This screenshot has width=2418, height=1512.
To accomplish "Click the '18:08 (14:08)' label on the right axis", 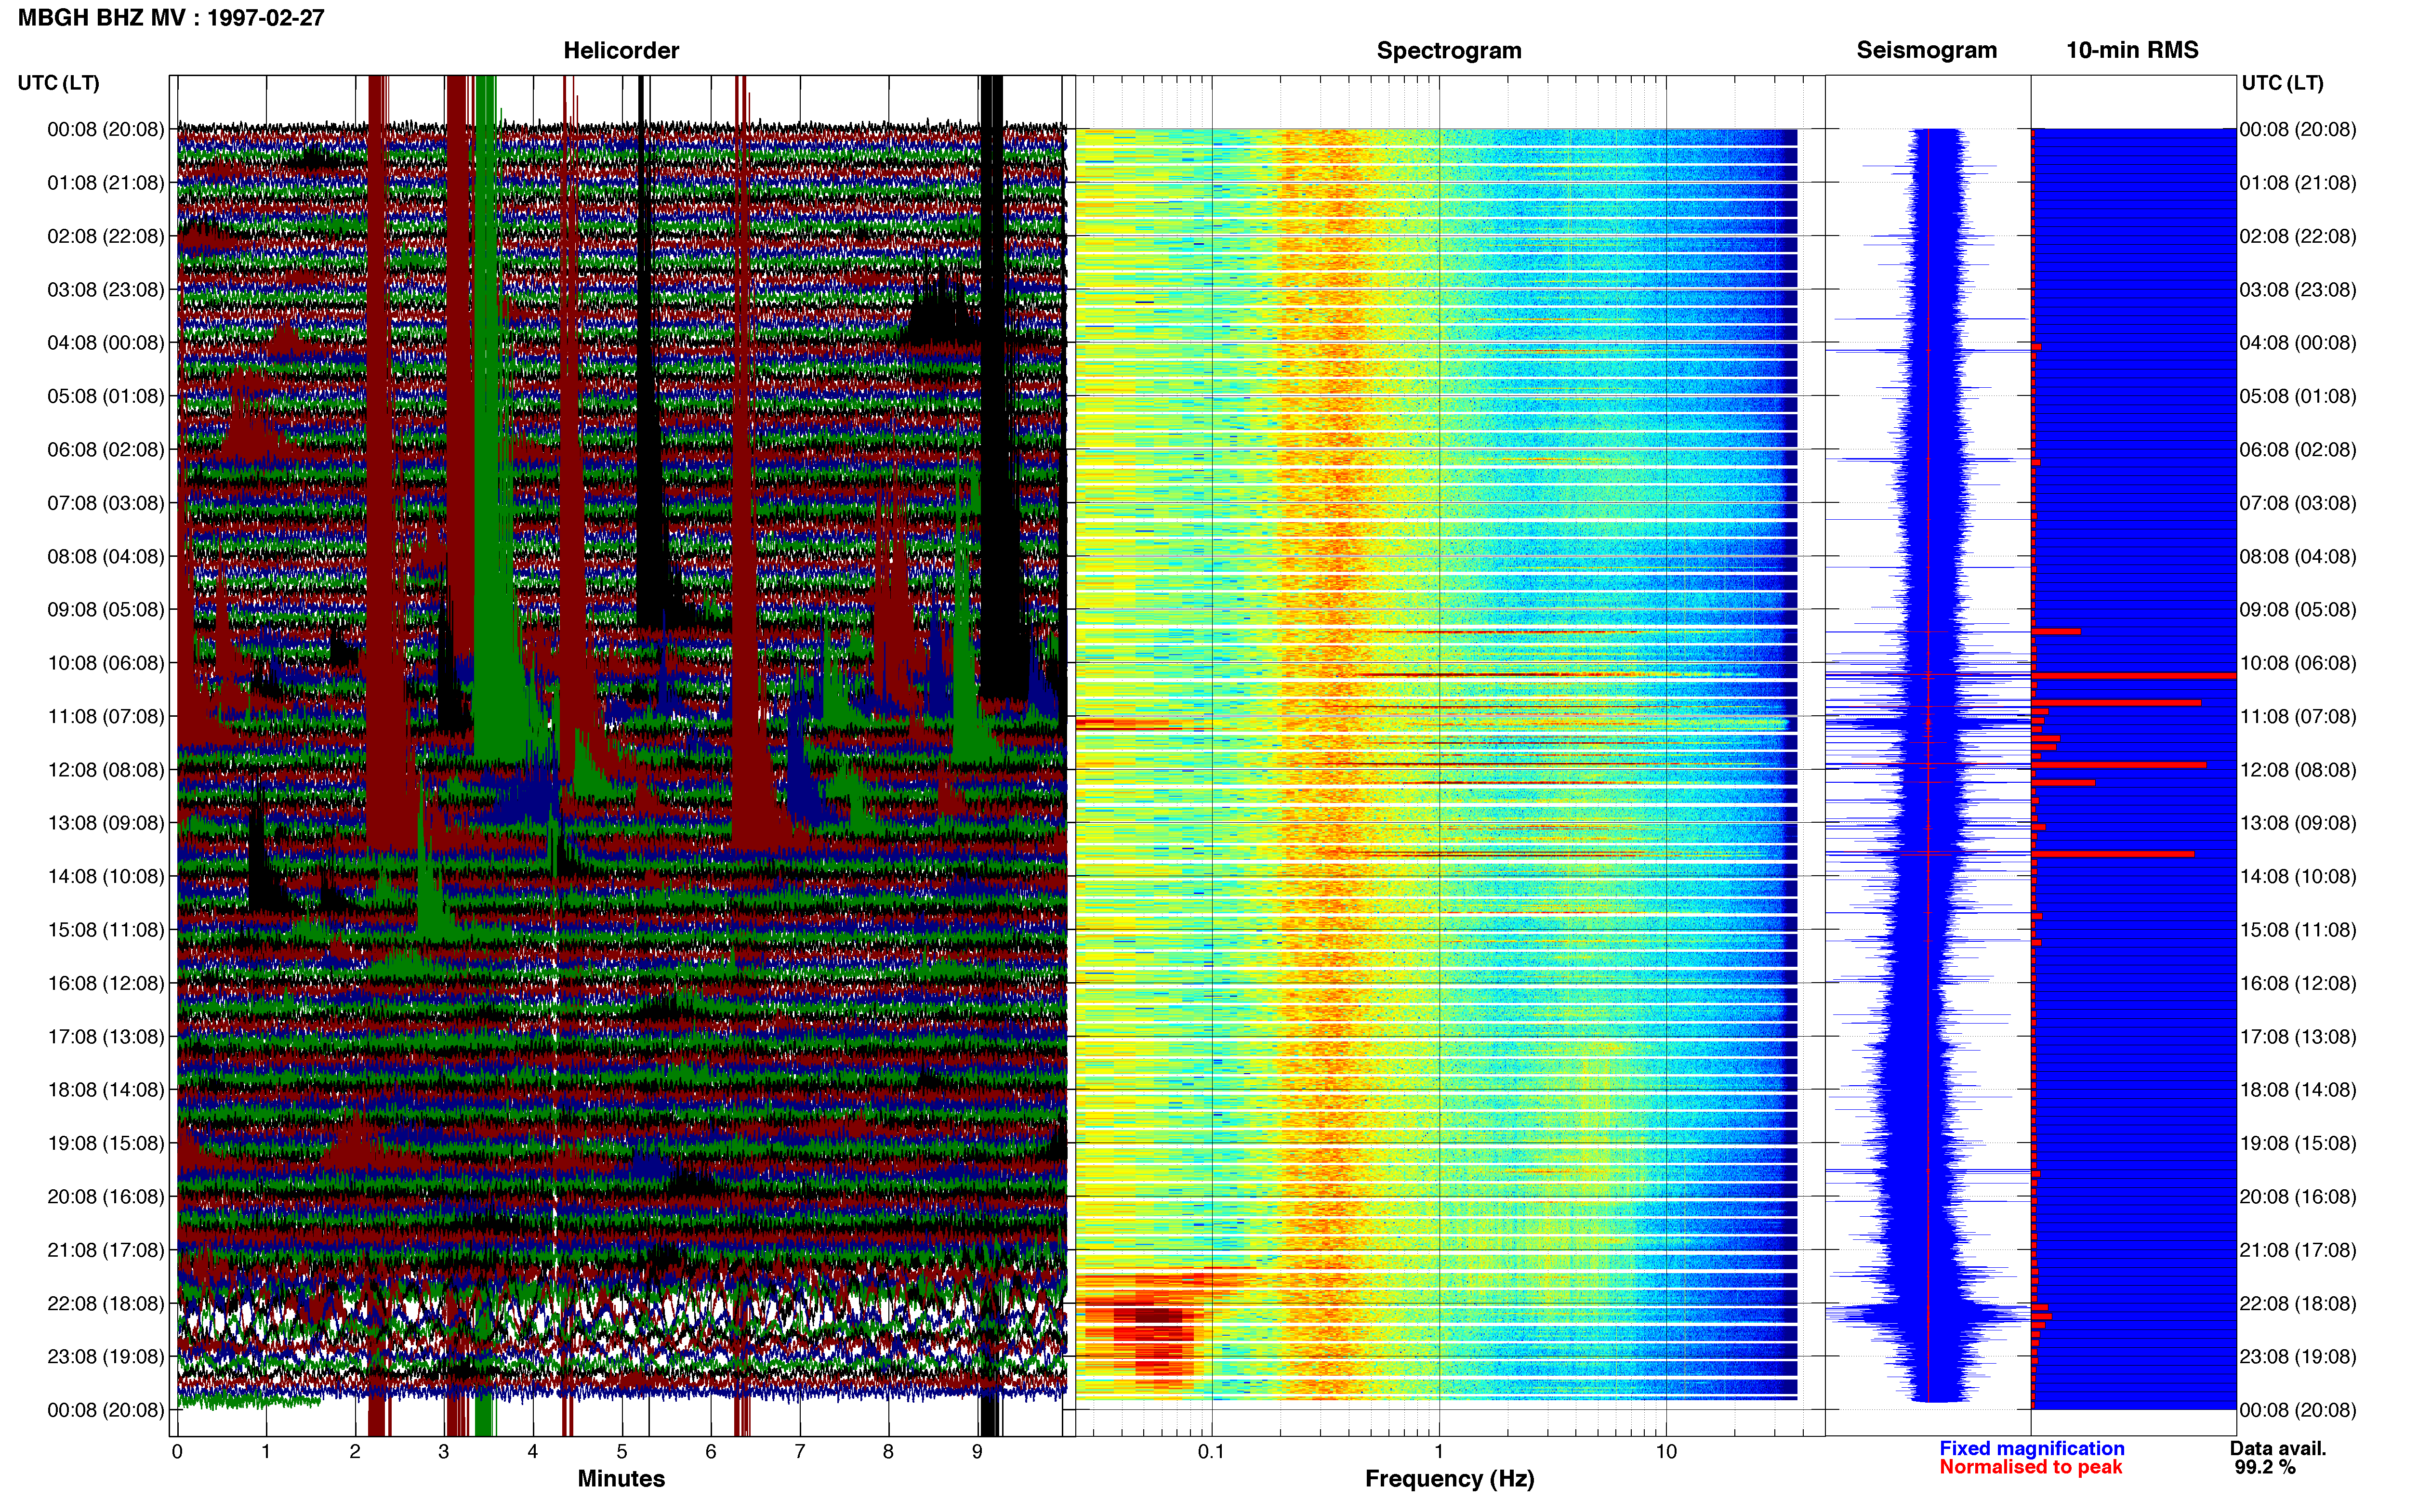I will (x=2297, y=1090).
